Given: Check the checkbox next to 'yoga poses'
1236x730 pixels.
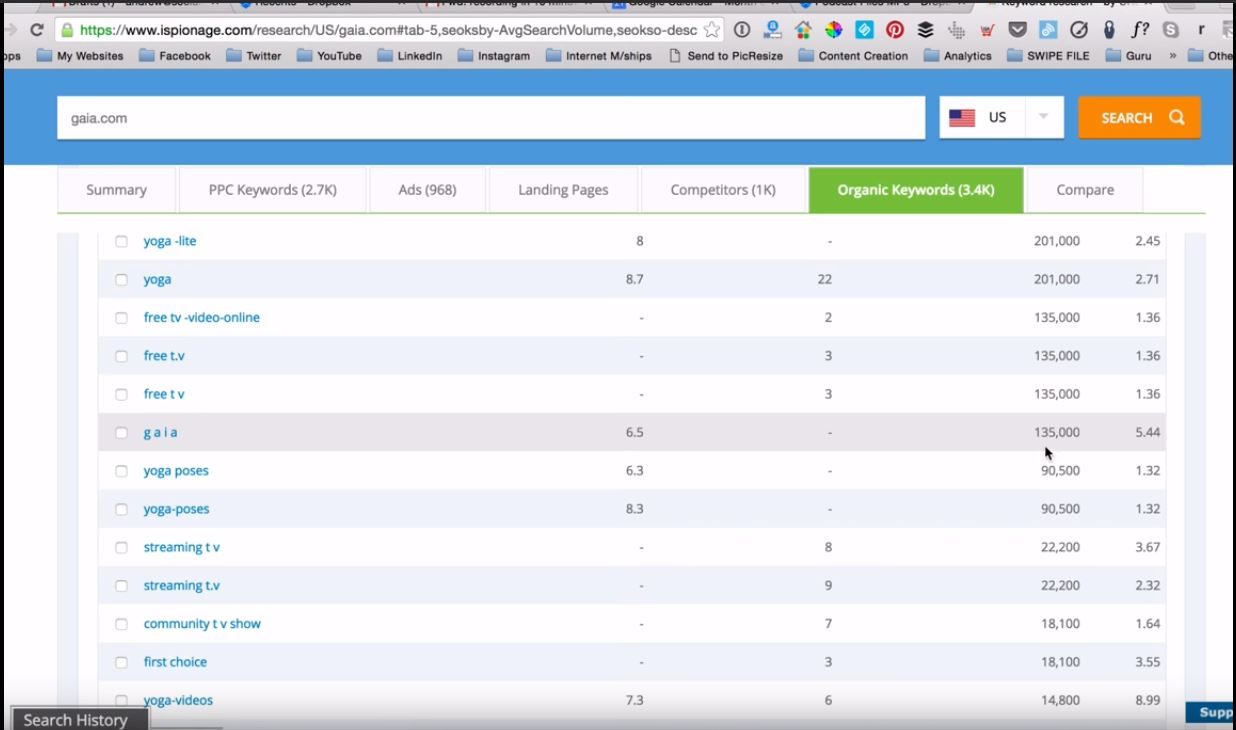Looking at the screenshot, I should [x=121, y=470].
